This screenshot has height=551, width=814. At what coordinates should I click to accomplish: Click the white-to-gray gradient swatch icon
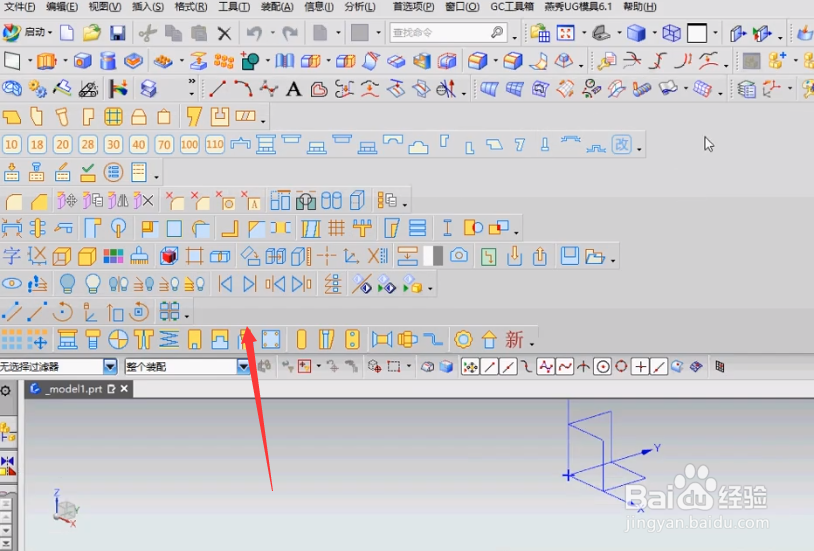[433, 256]
